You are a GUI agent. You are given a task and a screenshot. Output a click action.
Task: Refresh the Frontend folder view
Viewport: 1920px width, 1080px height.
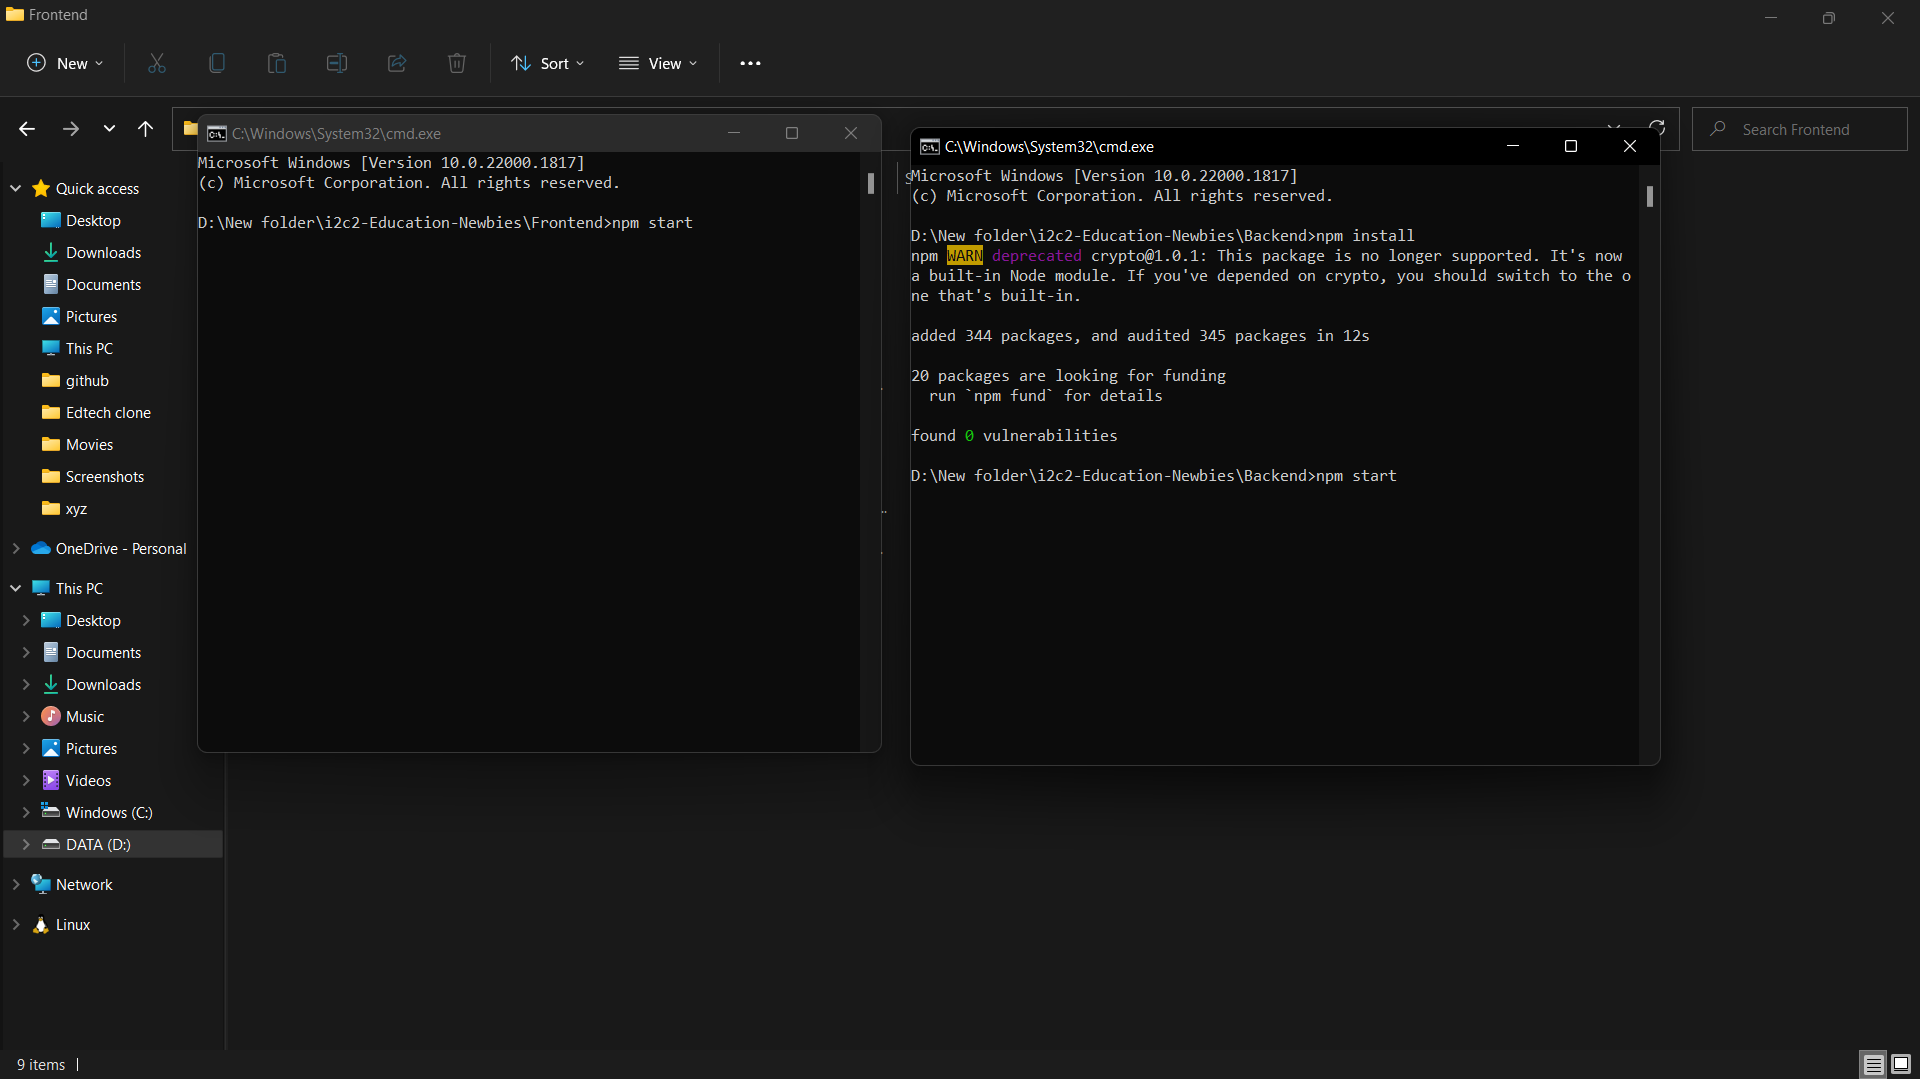[1658, 129]
